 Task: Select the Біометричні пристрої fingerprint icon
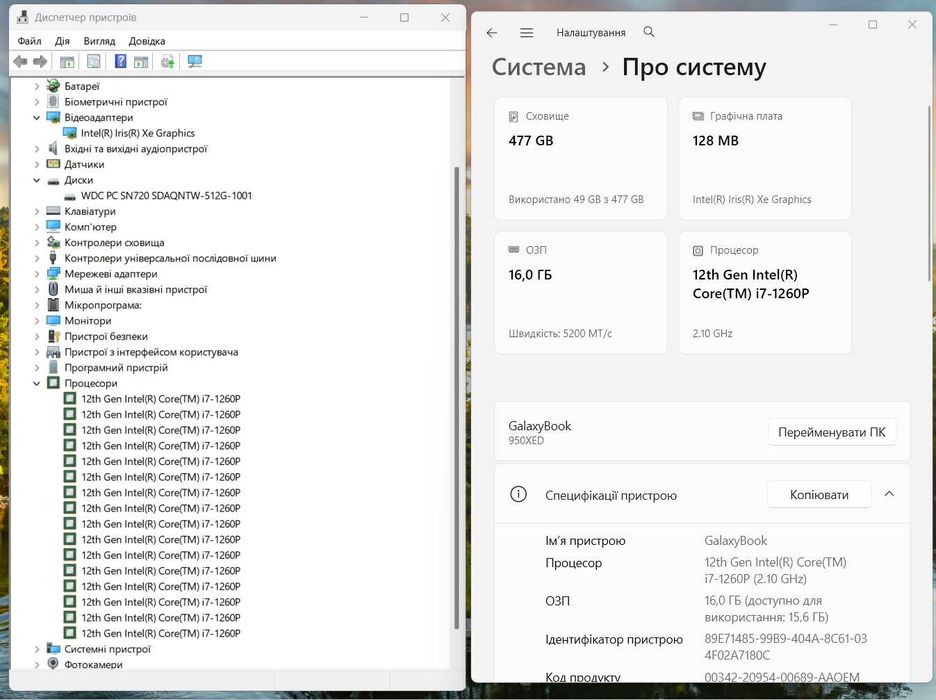(x=53, y=101)
